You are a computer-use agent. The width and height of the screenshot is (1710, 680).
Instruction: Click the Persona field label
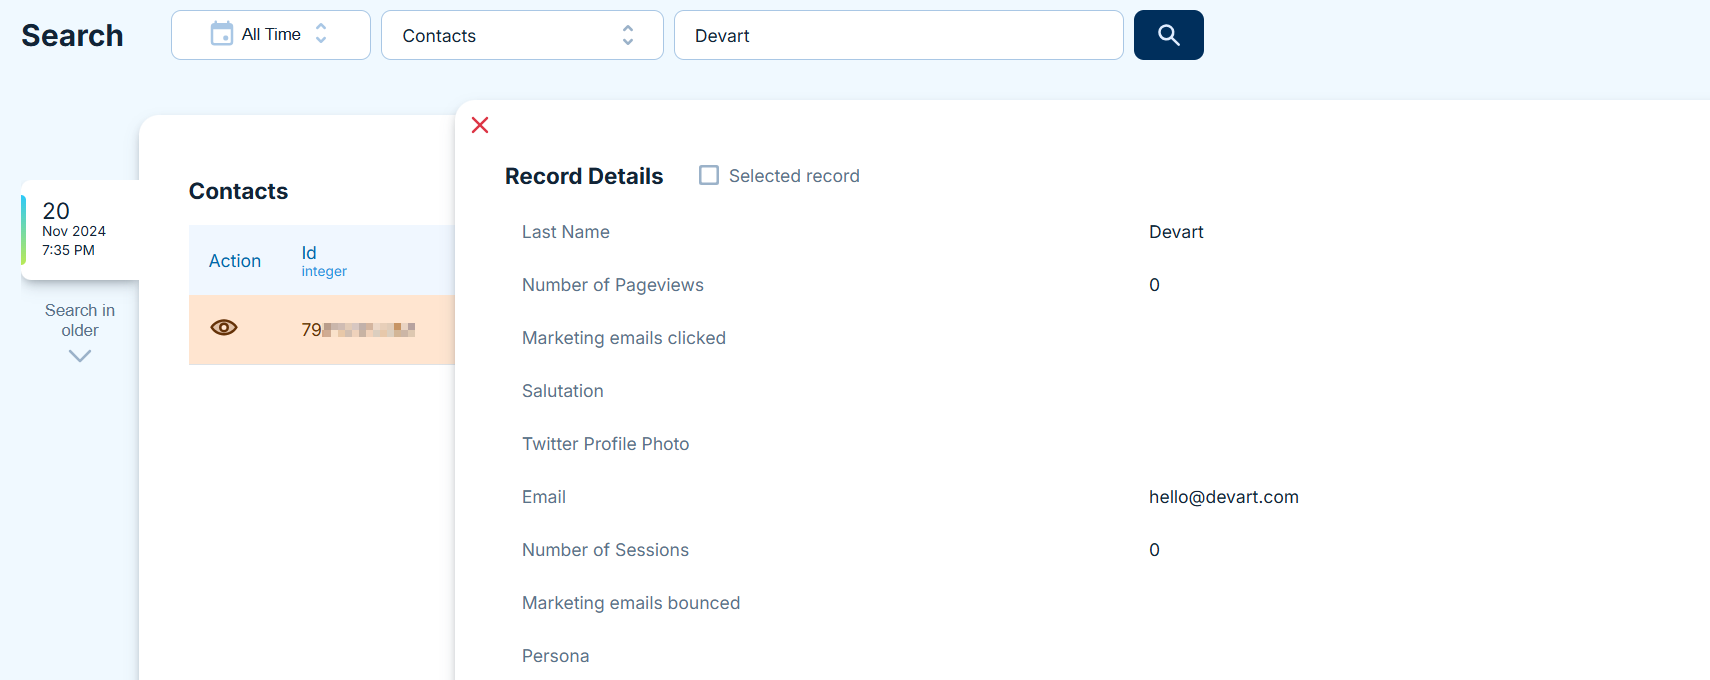tap(556, 656)
